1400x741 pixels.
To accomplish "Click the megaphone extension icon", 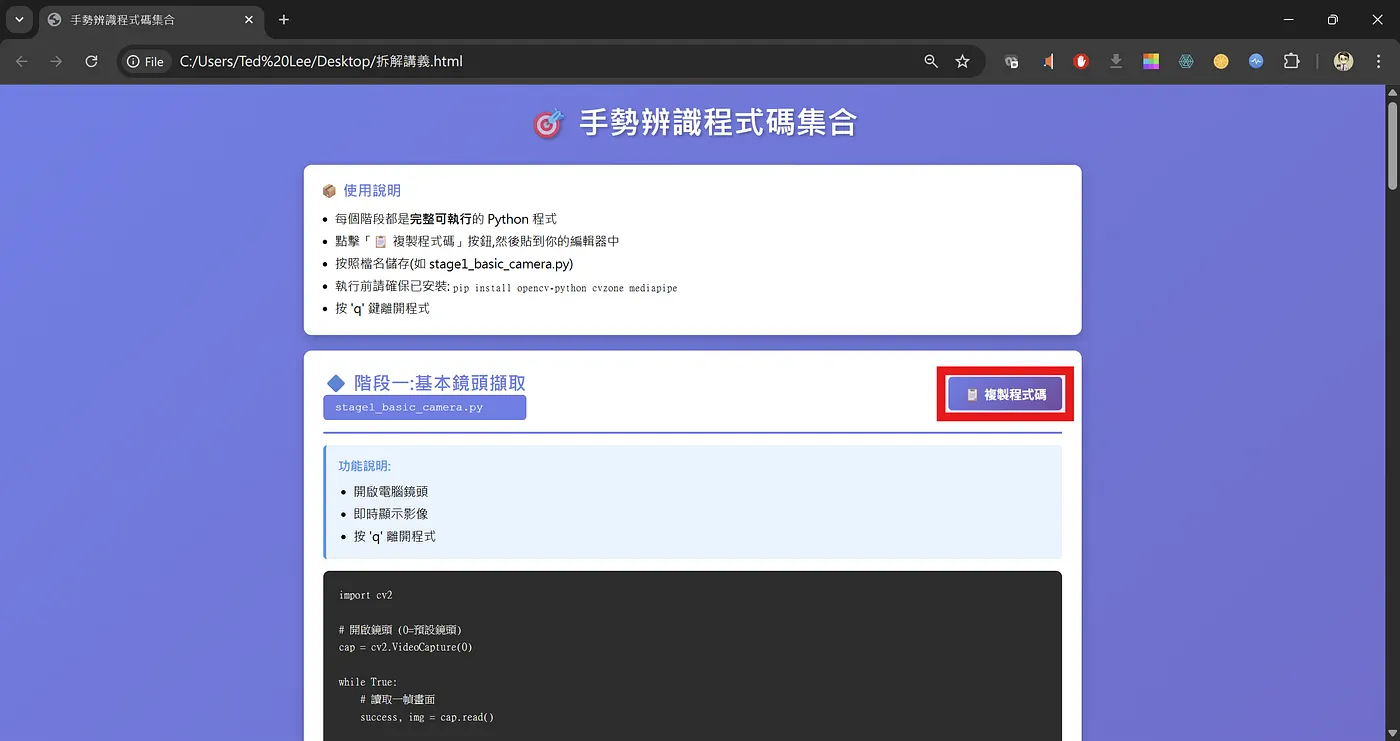I will tap(1047, 61).
